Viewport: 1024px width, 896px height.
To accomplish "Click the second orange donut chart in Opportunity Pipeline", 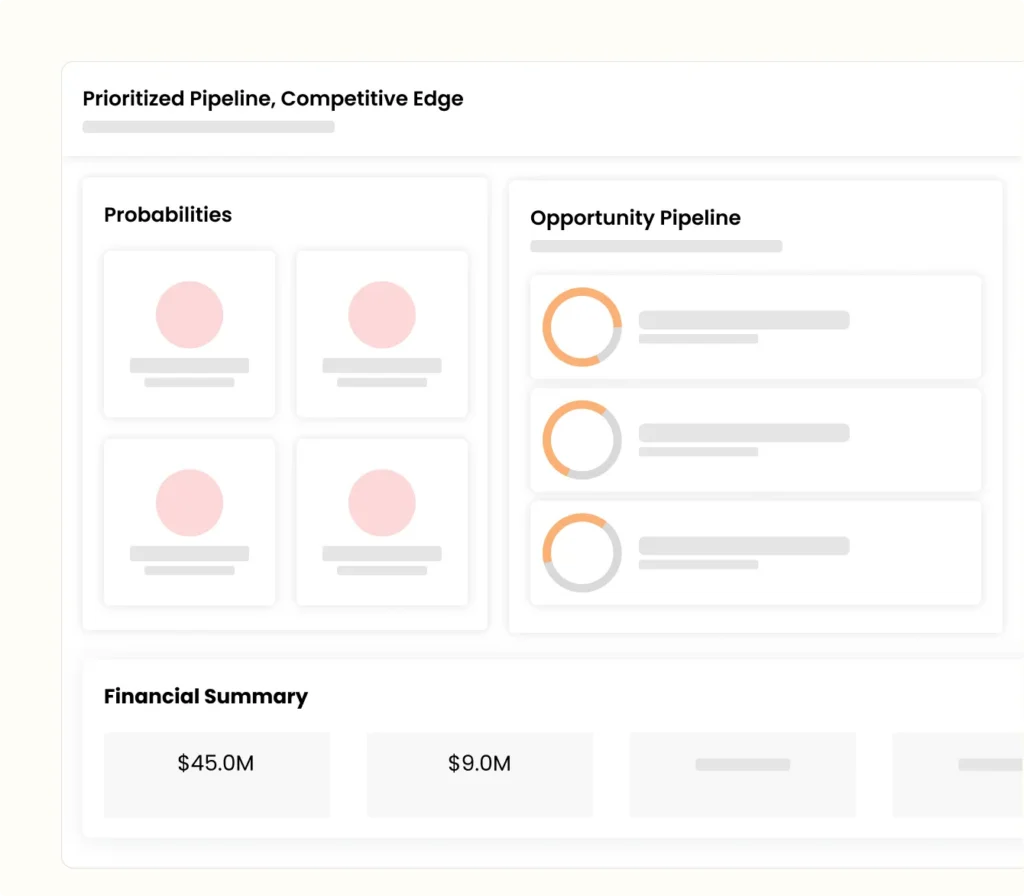I will (x=582, y=440).
